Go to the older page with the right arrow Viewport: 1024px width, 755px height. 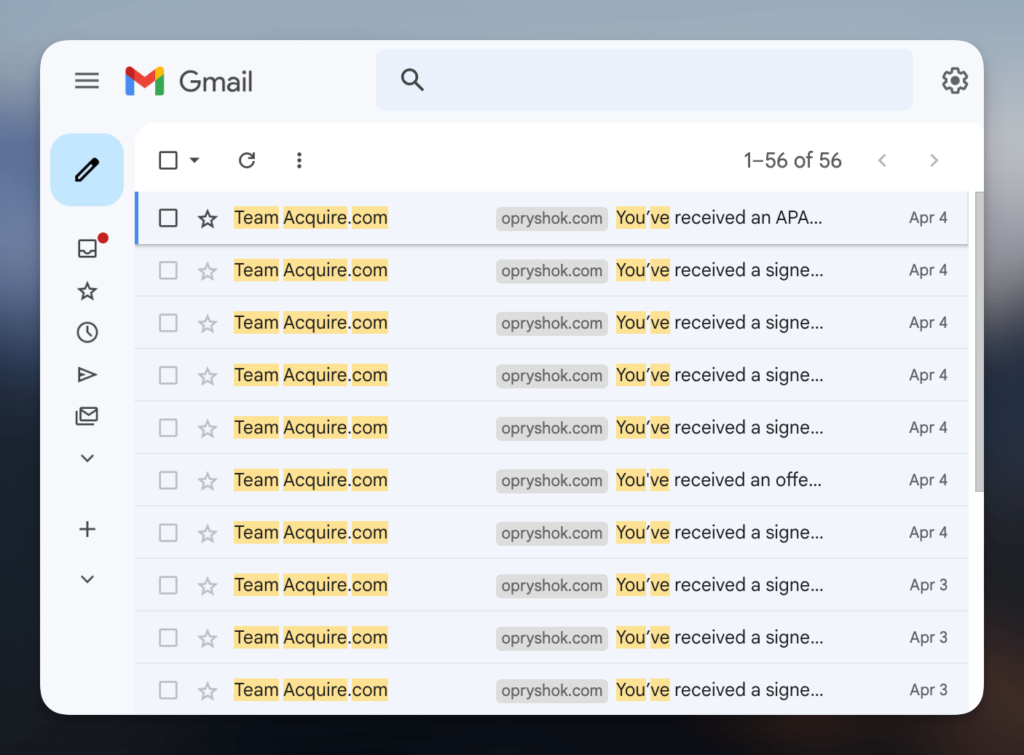[934, 160]
